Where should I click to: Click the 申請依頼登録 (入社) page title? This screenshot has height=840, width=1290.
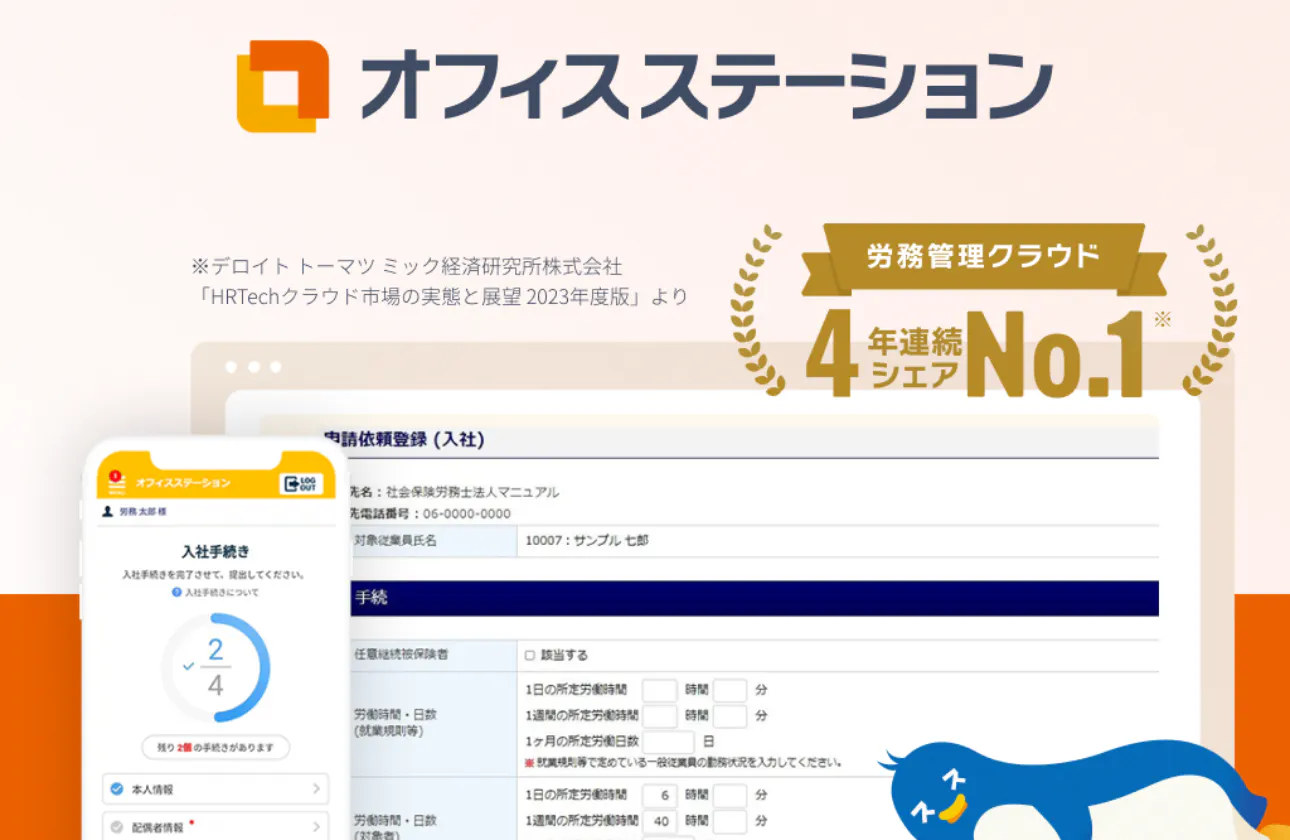pos(404,439)
